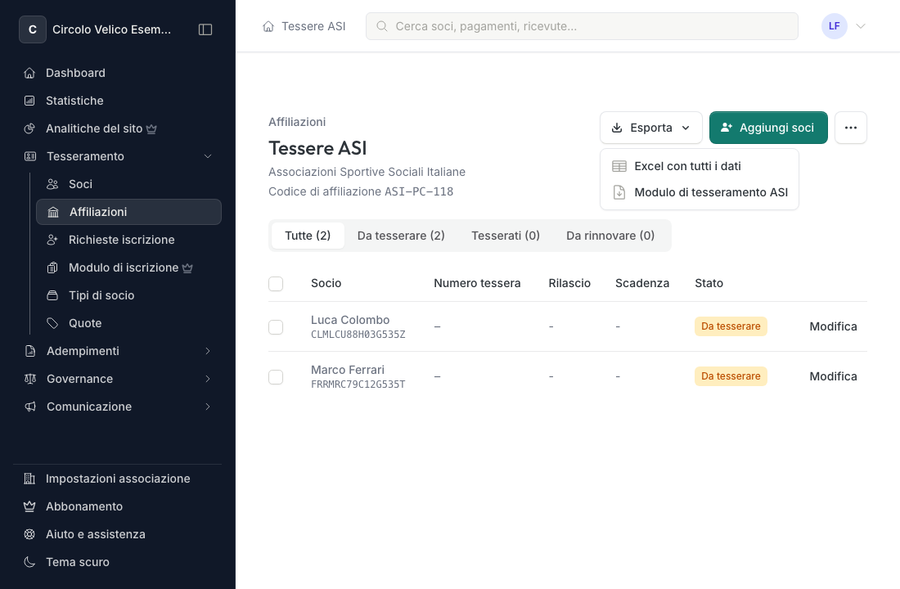Viewport: 900px width, 589px height.
Task: Click the Numero tessera column header
Action: coord(477,284)
